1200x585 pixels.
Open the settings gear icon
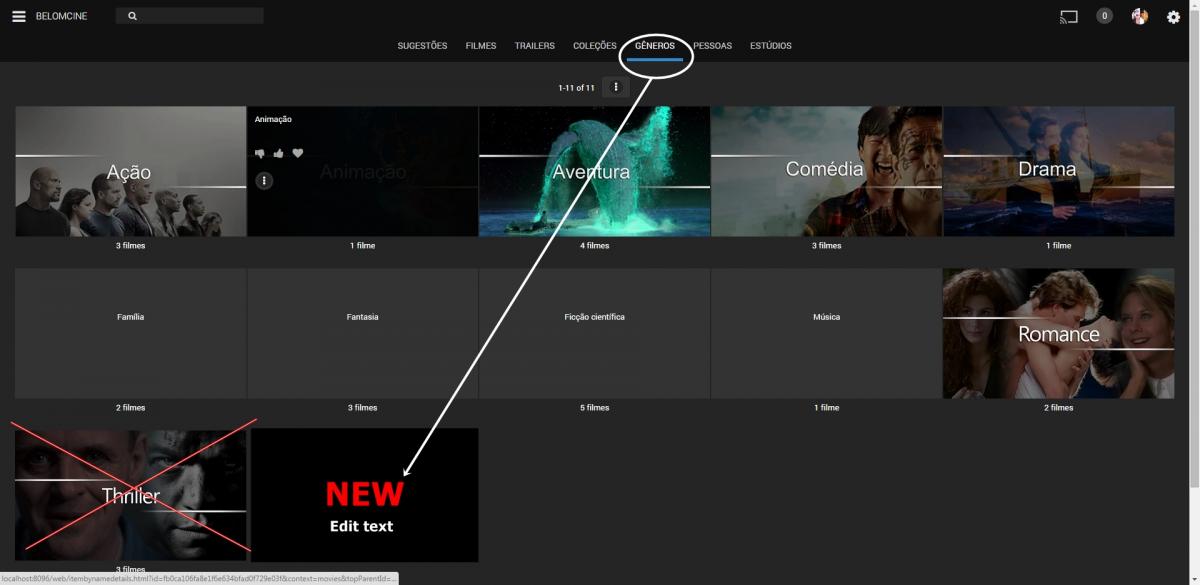tap(1174, 17)
